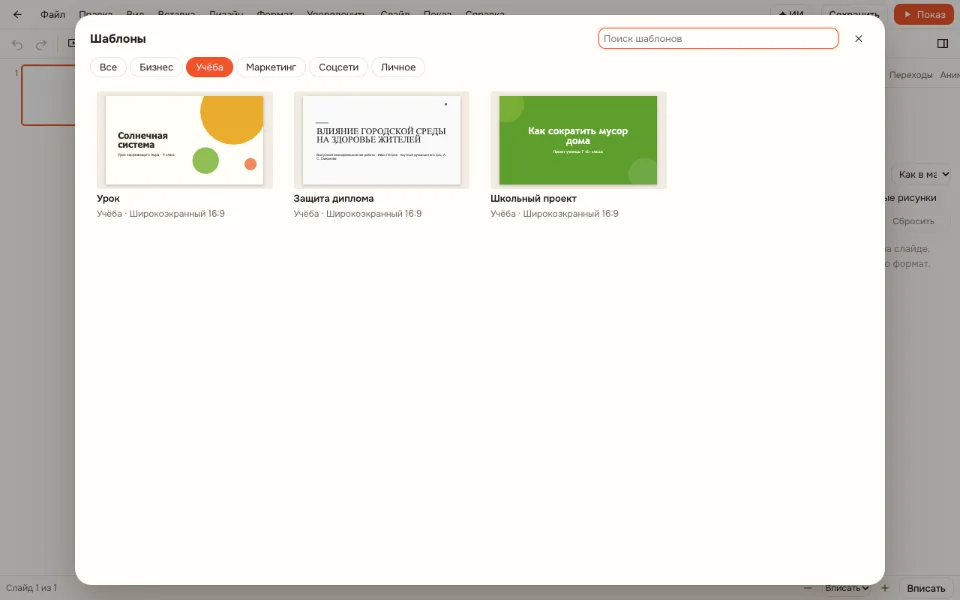Open the Вписать zoom dropdown
Viewport: 960px width, 600px height.
(x=847, y=588)
